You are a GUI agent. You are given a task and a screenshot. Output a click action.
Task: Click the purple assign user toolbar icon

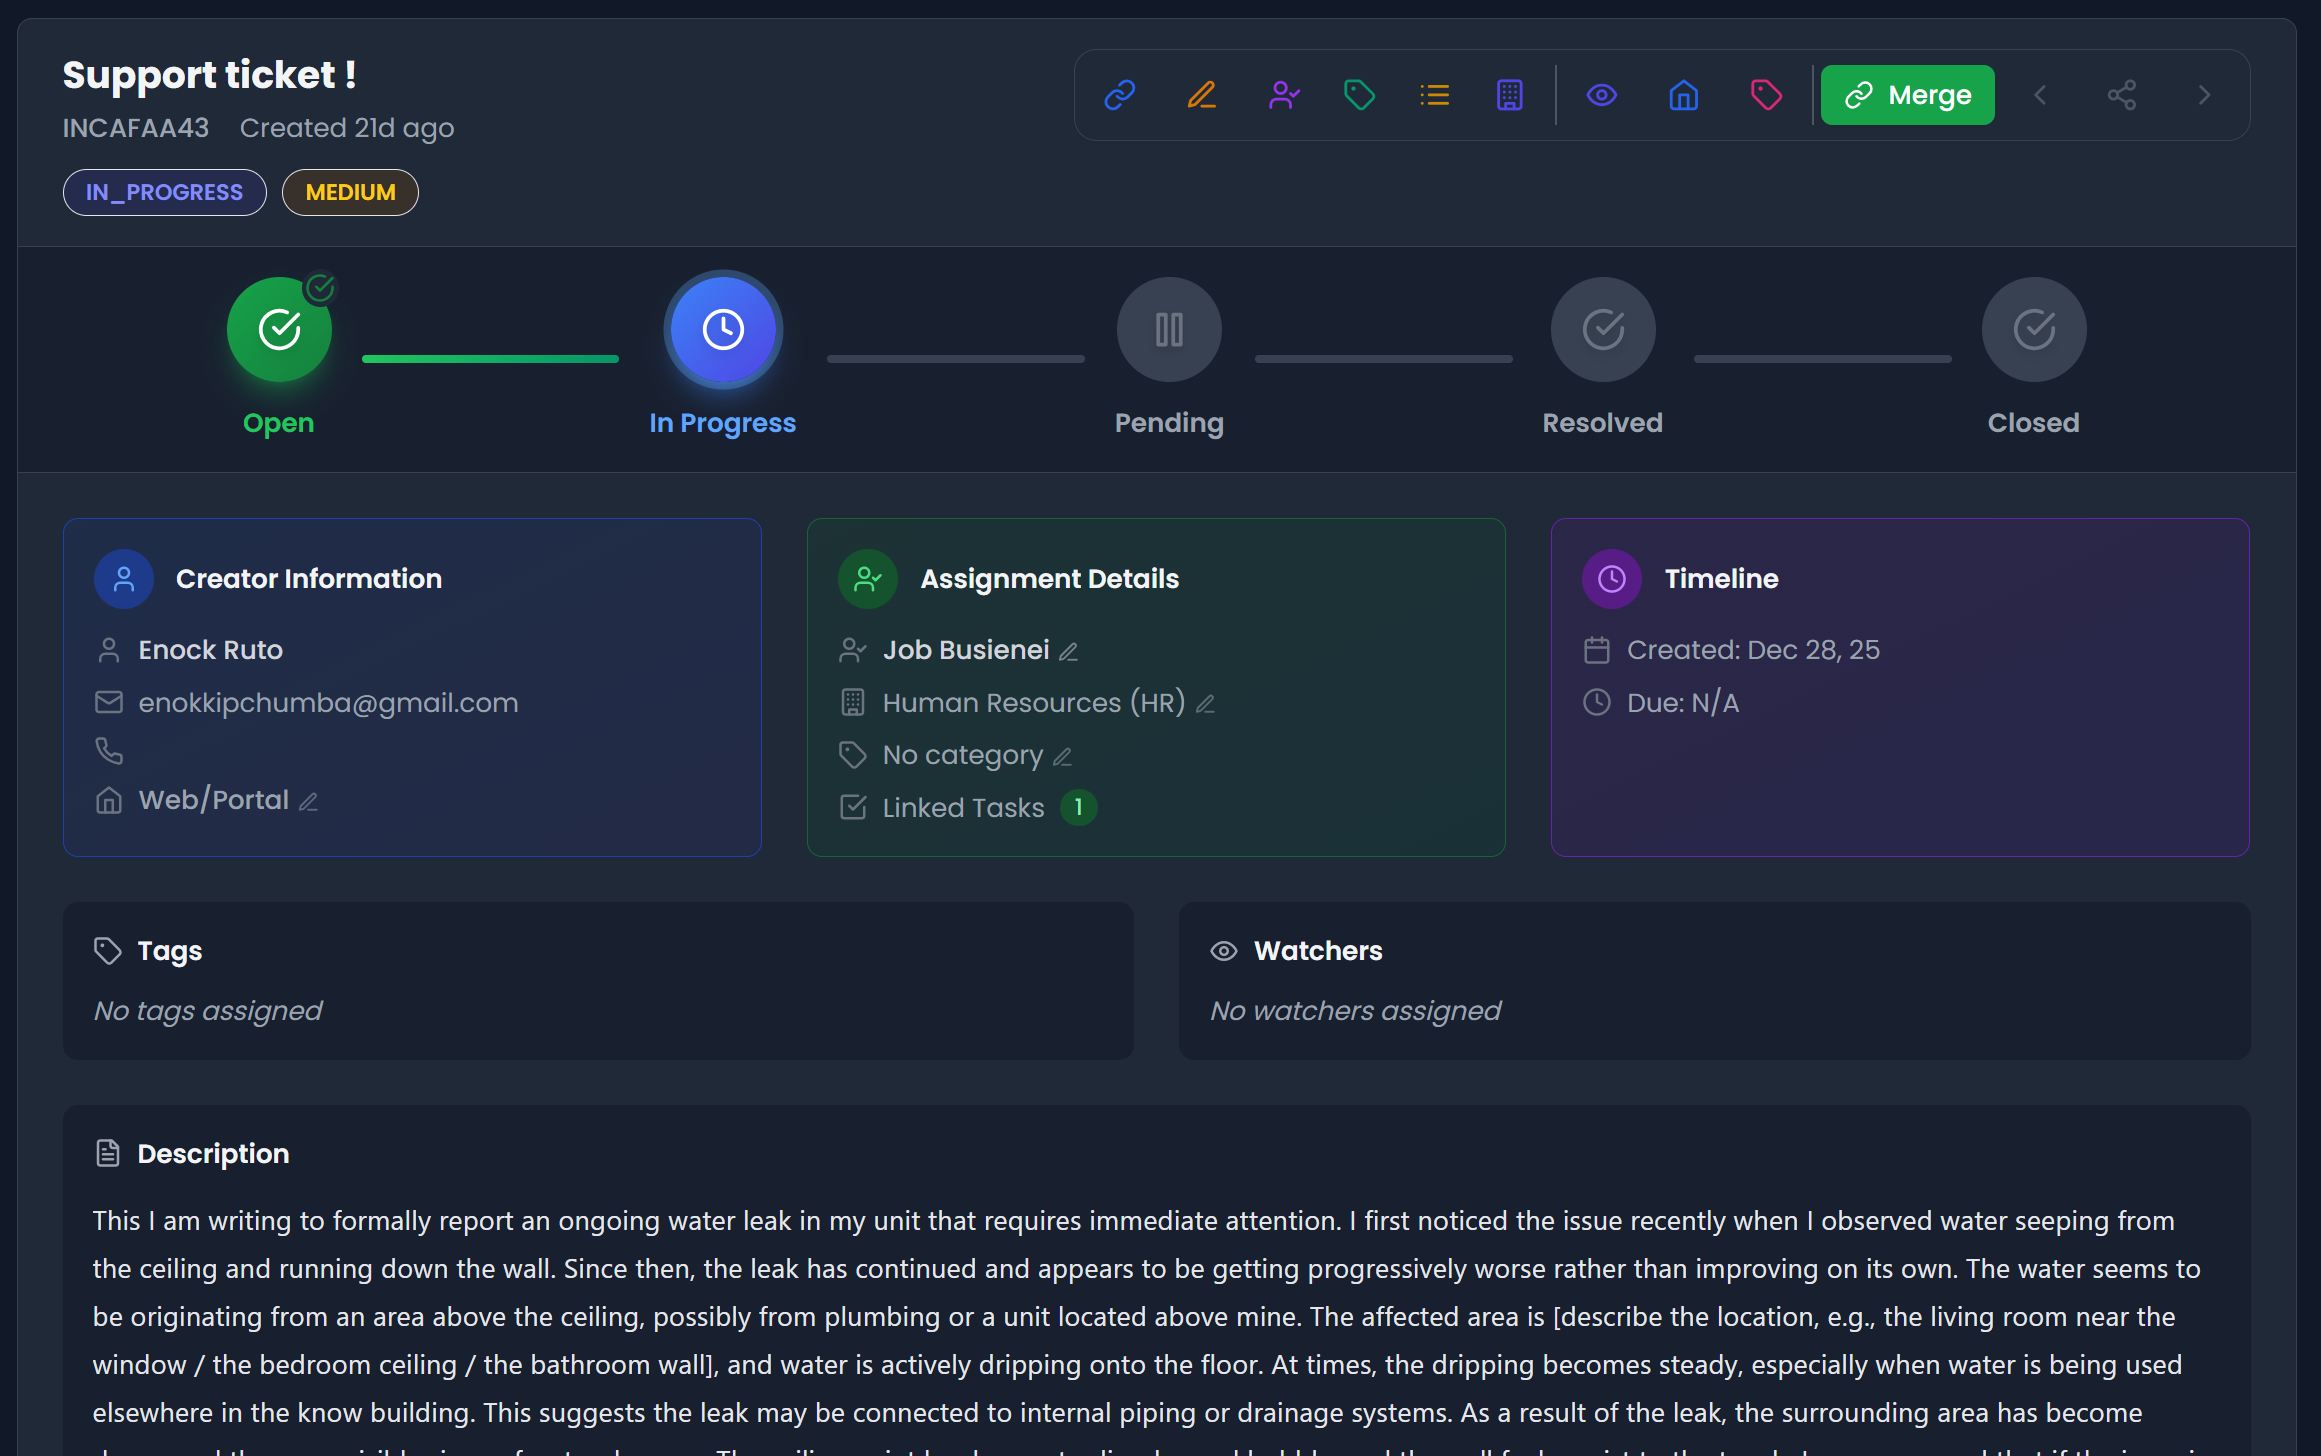click(1283, 95)
